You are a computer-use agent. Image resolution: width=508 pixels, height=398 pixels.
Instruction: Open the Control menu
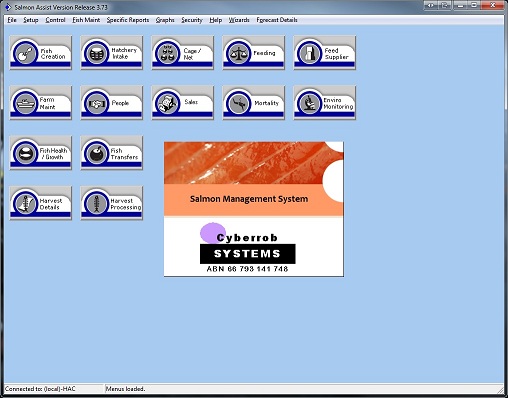[55, 20]
